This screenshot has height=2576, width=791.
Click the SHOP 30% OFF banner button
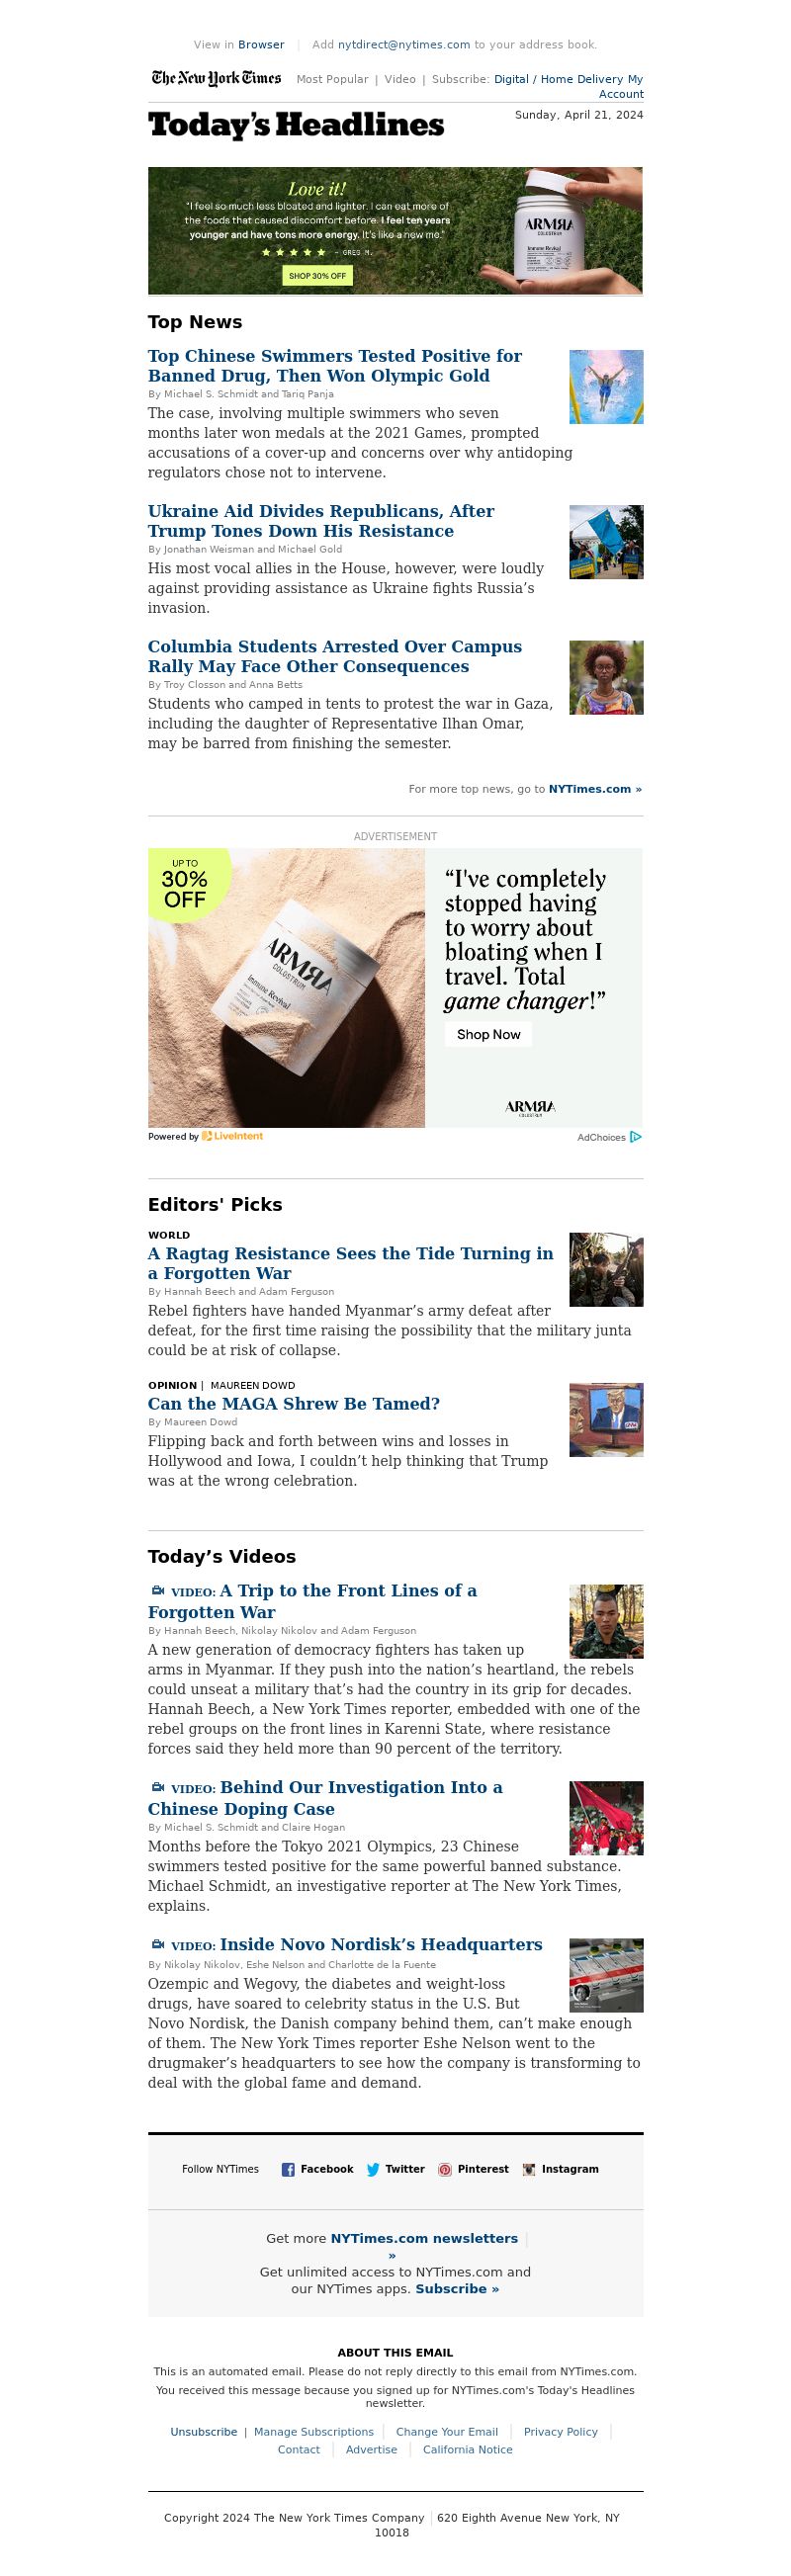(317, 275)
